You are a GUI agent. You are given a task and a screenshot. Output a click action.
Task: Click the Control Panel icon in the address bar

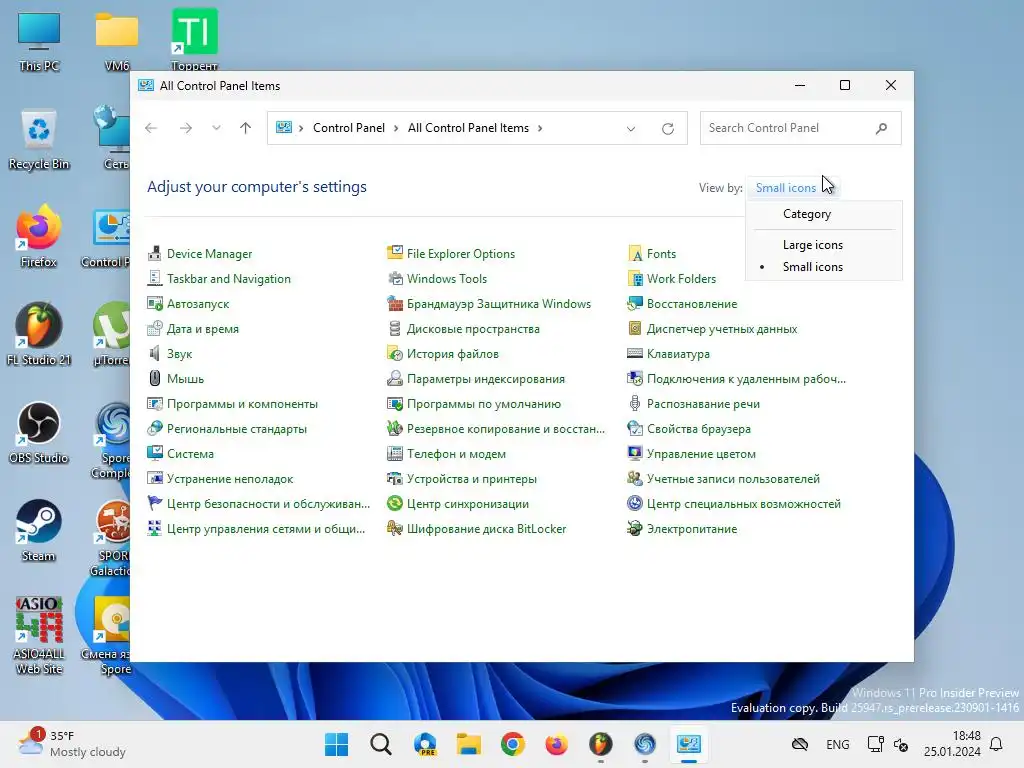pos(283,127)
